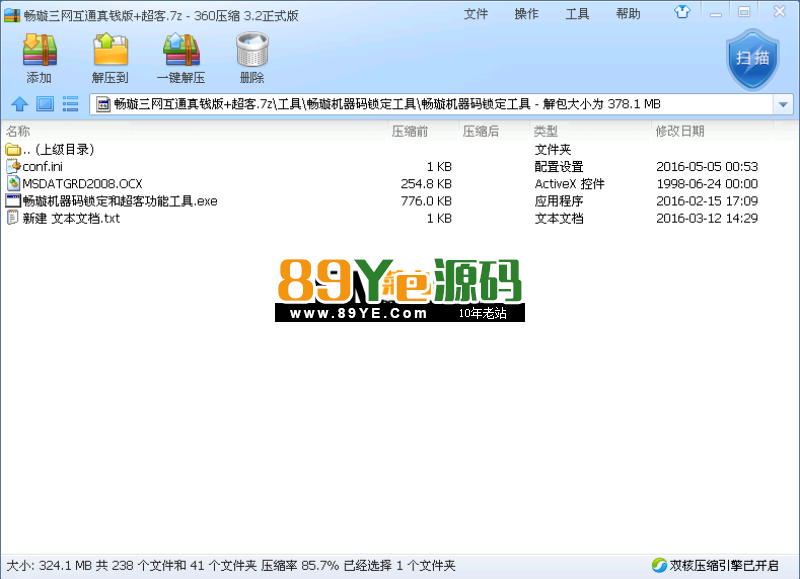The width and height of the screenshot is (800, 579).
Task: Click the 删除 (Delete) trash icon
Action: pyautogui.click(x=252, y=50)
